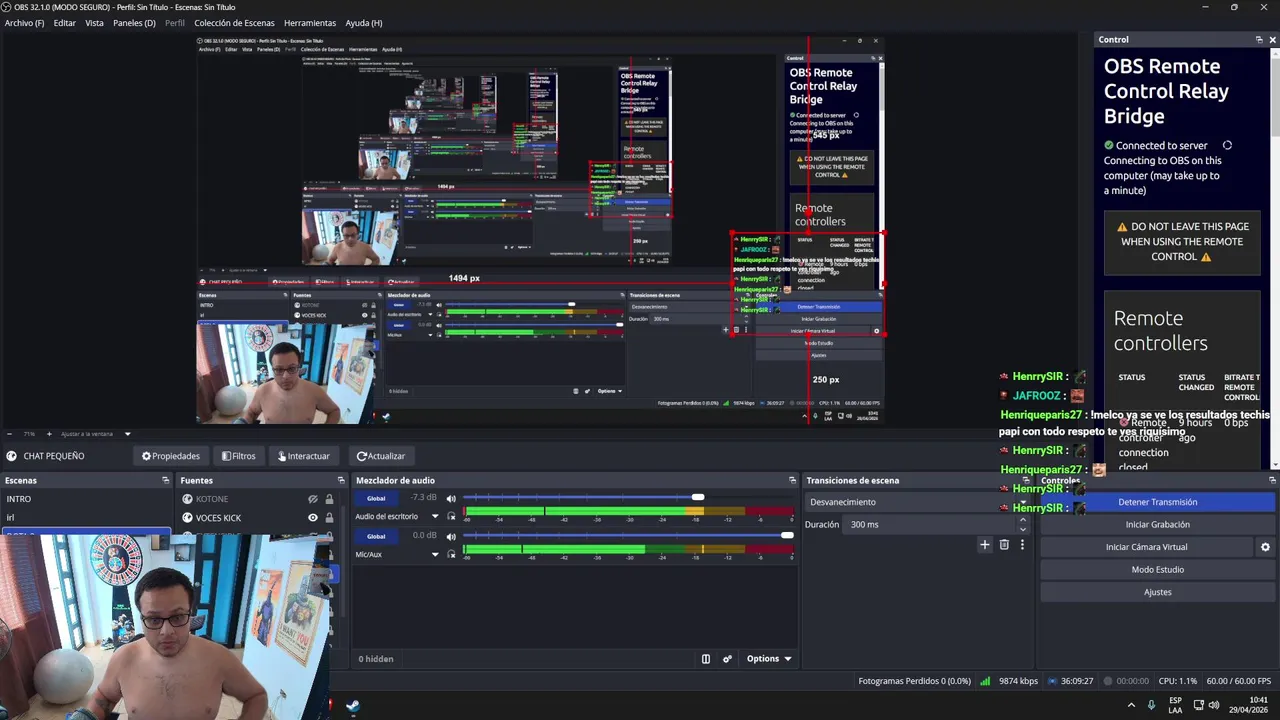Screen dimensions: 1280x720
Task: Show hidden tray icons chevron
Action: (x=1131, y=705)
